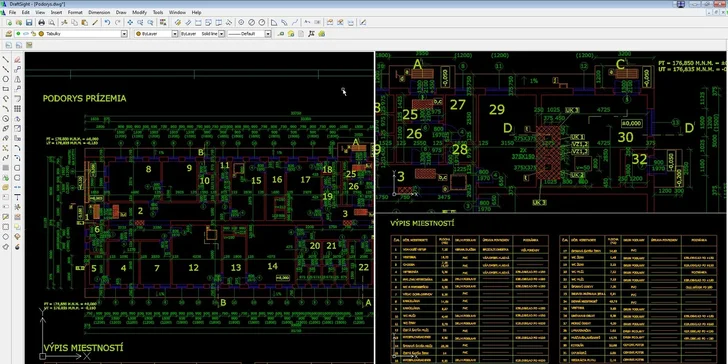This screenshot has width=728, height=364.
Task: Click the Cut scissors icon
Action: (x=65, y=22)
